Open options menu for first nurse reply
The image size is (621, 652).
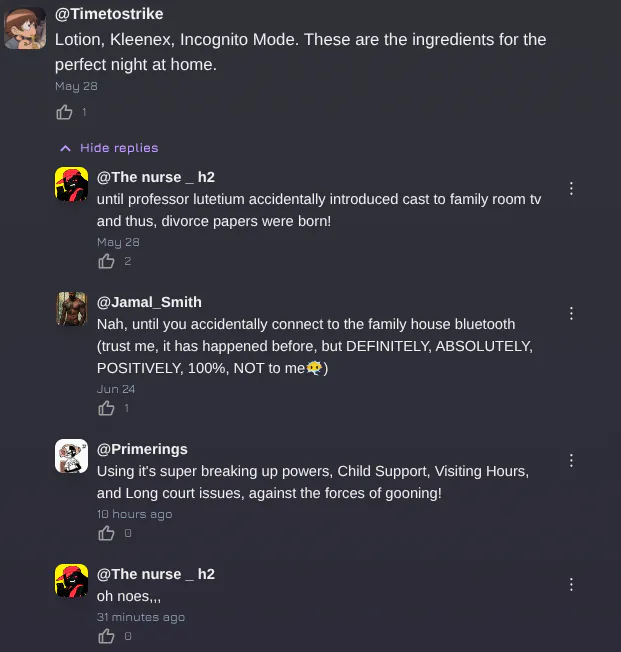[571, 189]
